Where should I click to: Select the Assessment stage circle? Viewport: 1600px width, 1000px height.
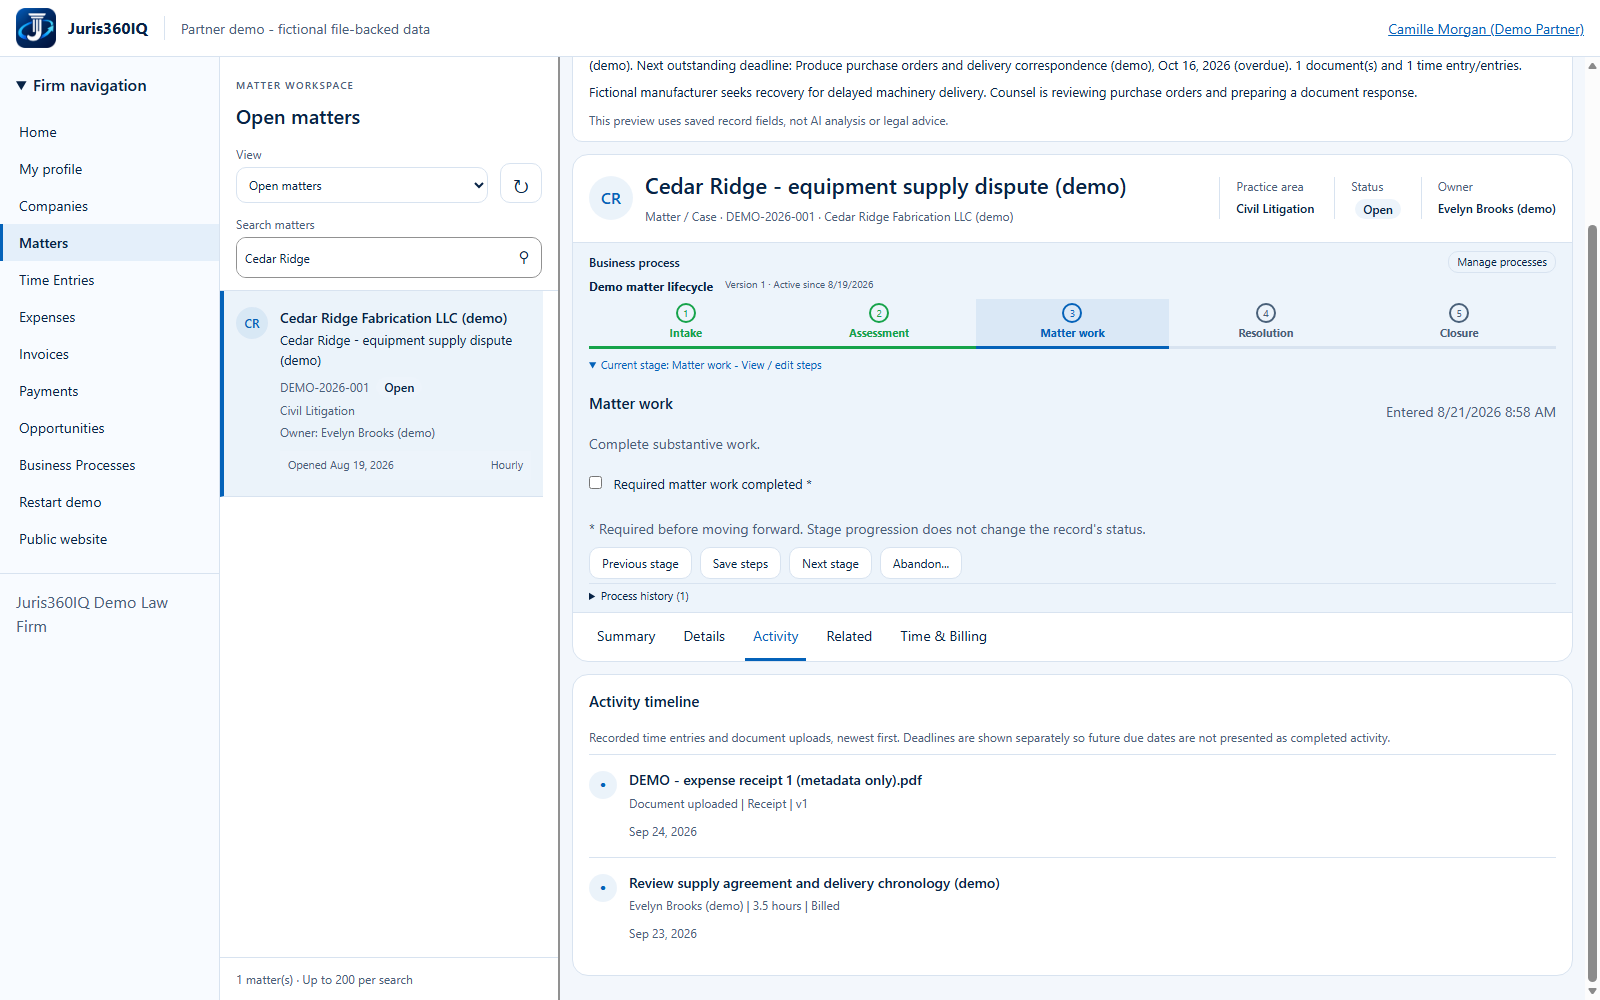coord(879,313)
